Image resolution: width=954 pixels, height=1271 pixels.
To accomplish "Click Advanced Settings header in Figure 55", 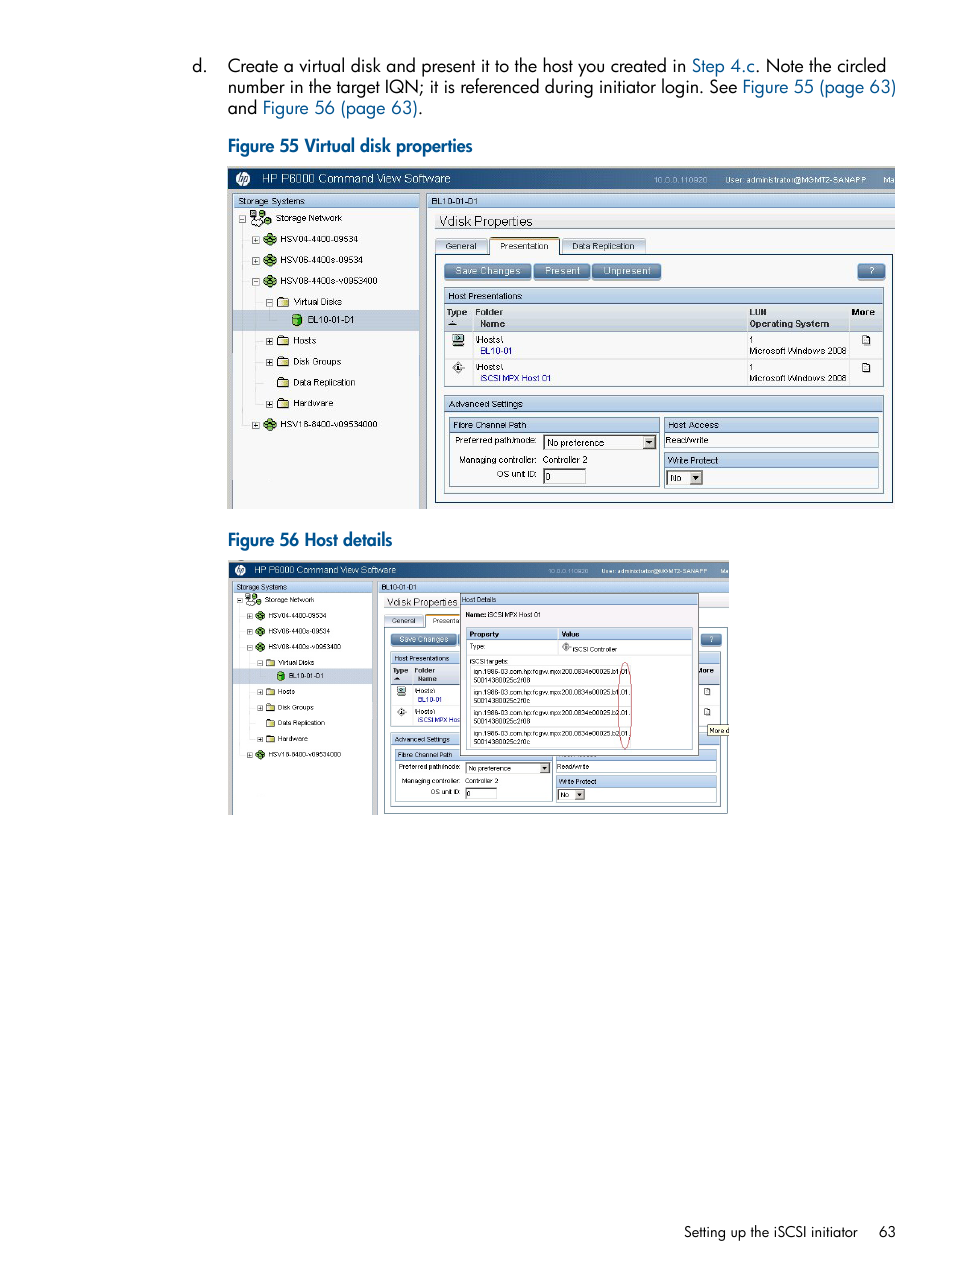I will click(664, 404).
